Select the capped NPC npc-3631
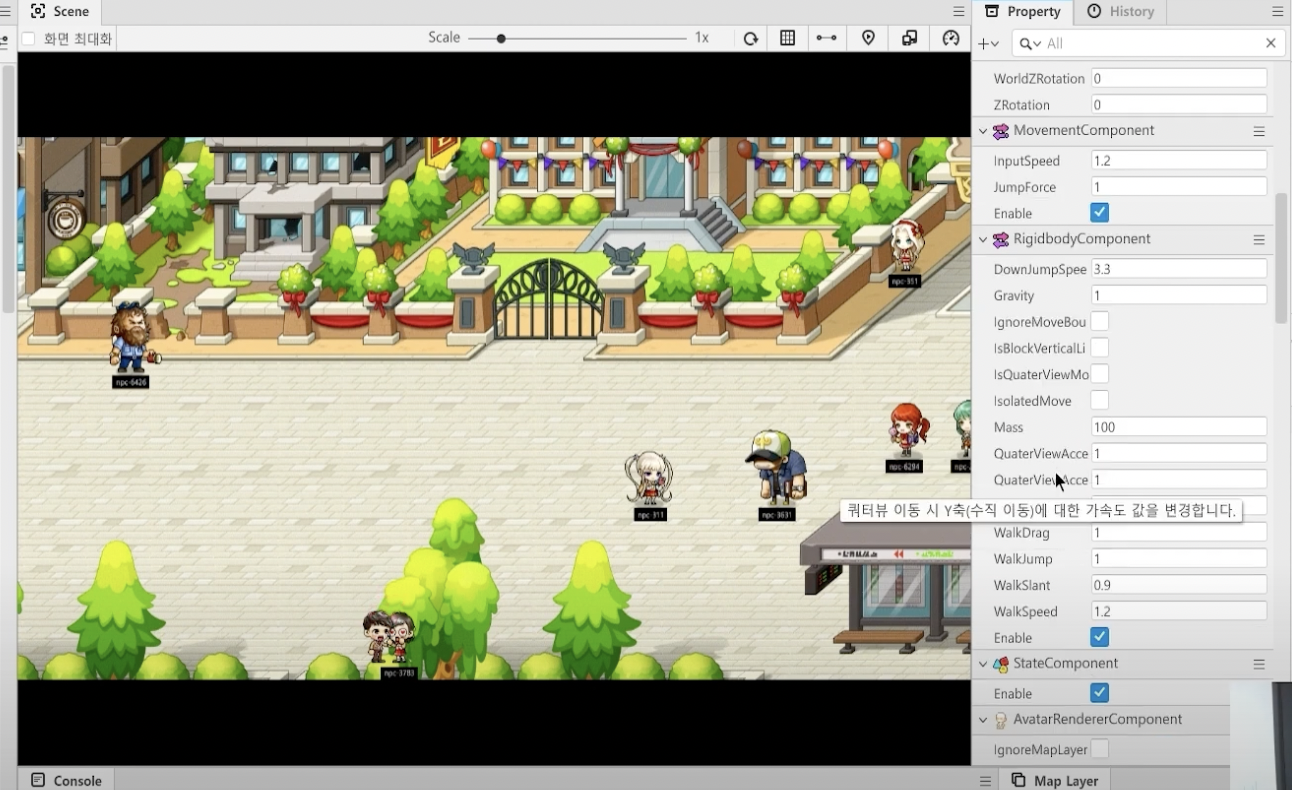The image size is (1292, 790). click(777, 467)
